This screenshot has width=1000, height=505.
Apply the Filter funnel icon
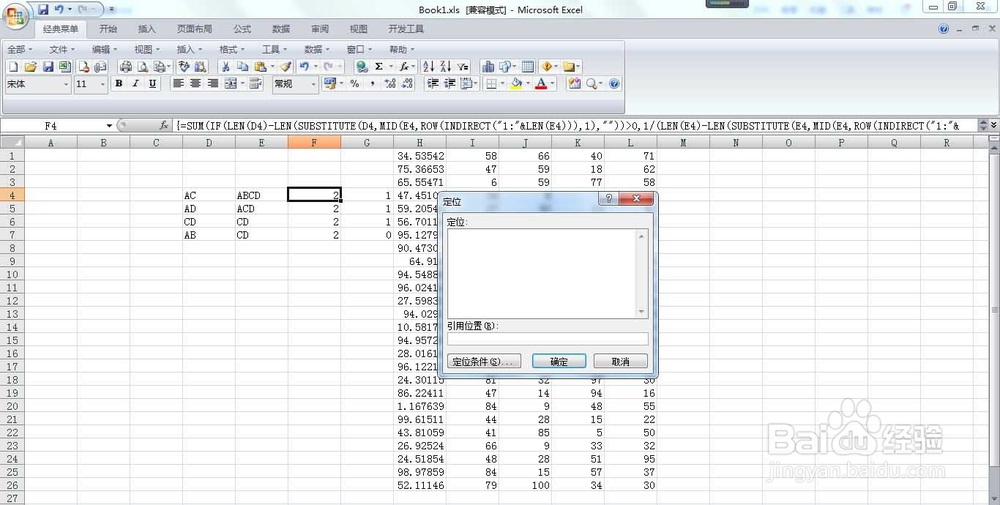pyautogui.click(x=462, y=66)
